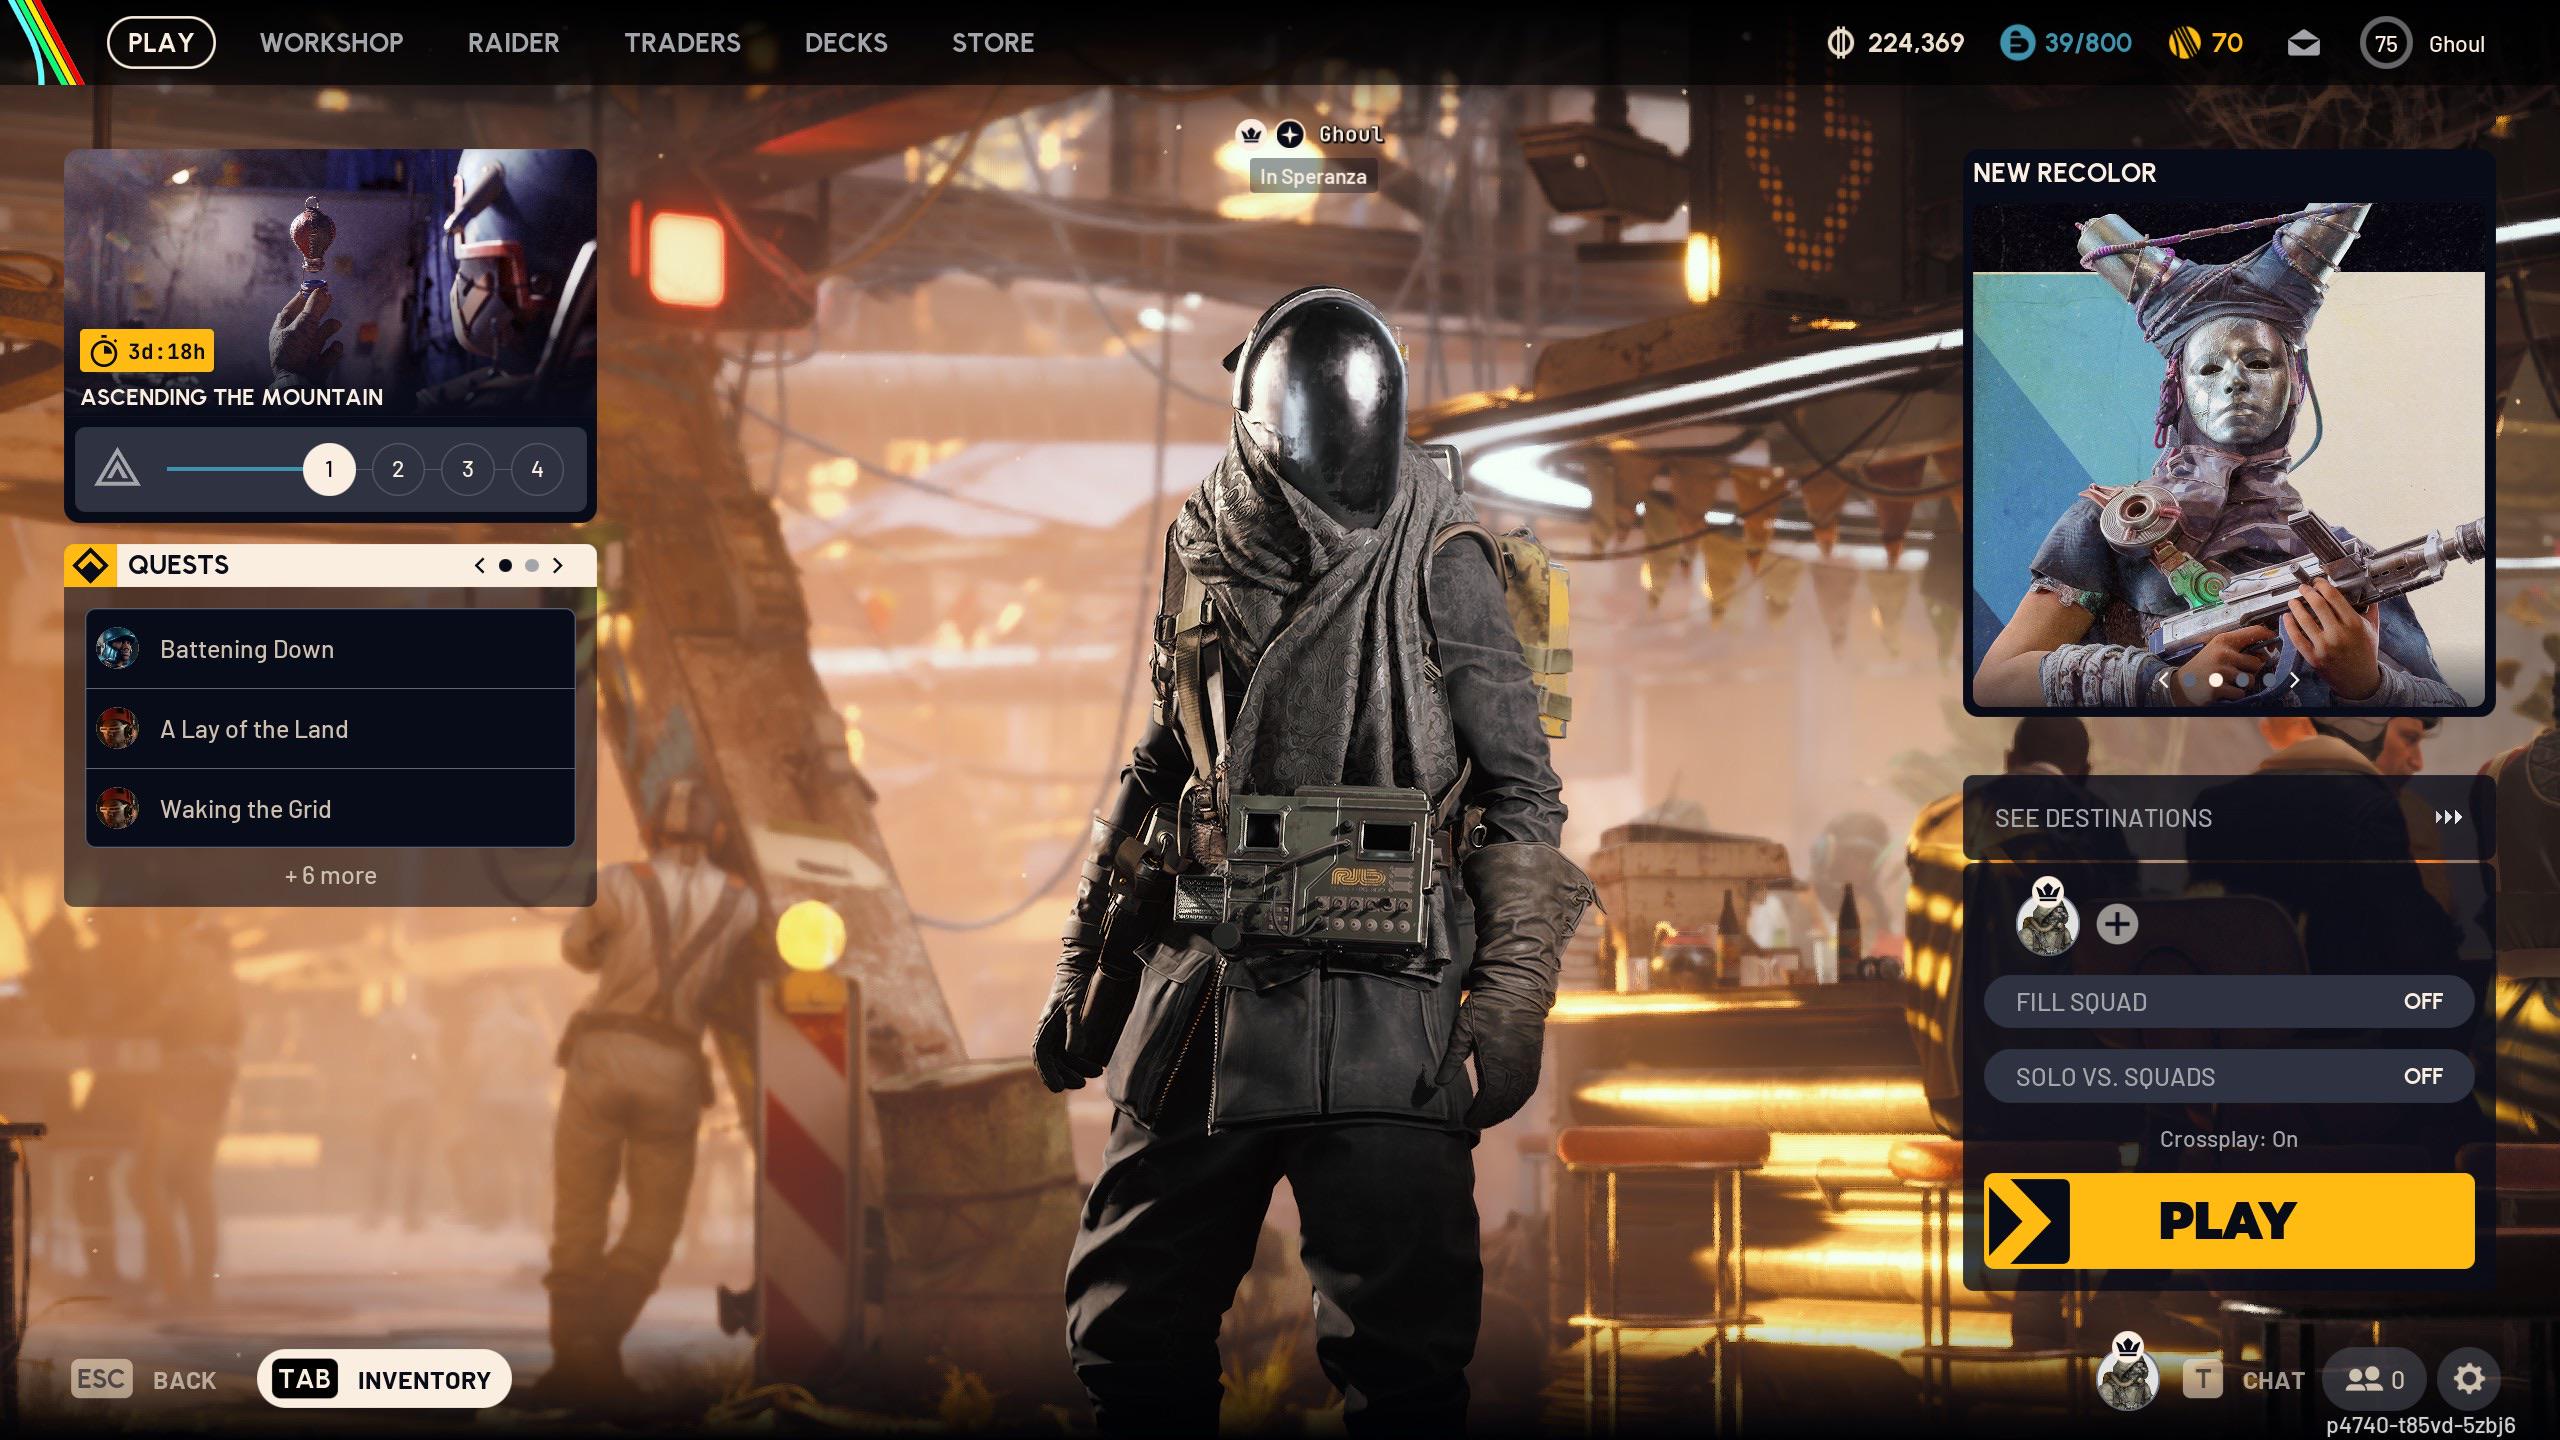2560x1440 pixels.
Task: Click the ESC Back button
Action: pos(144,1379)
